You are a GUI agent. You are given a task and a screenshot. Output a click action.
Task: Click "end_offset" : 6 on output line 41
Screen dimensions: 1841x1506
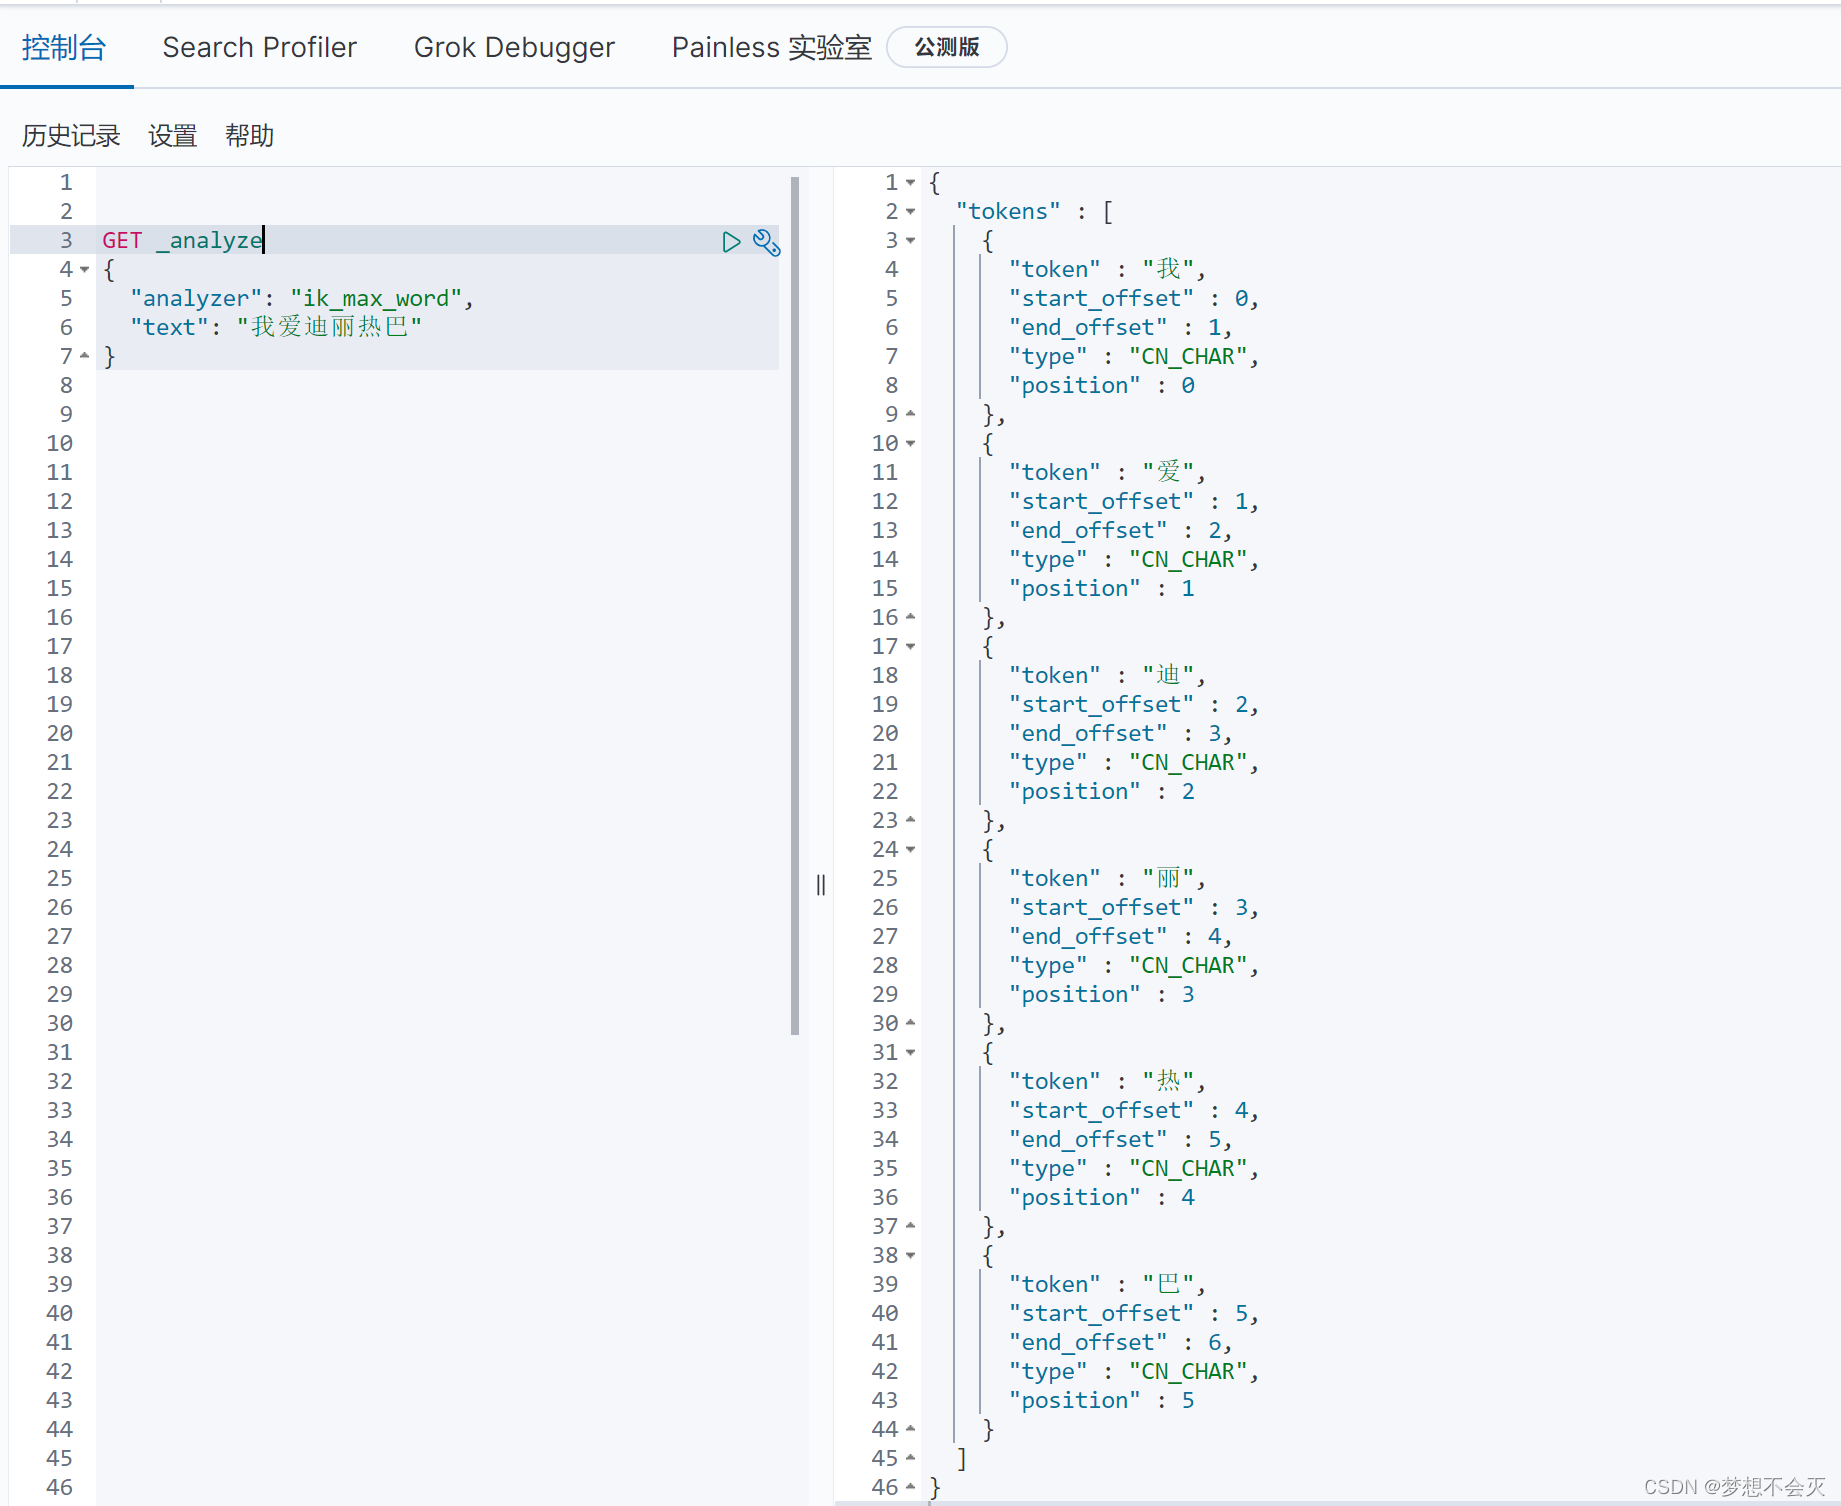[1115, 1343]
